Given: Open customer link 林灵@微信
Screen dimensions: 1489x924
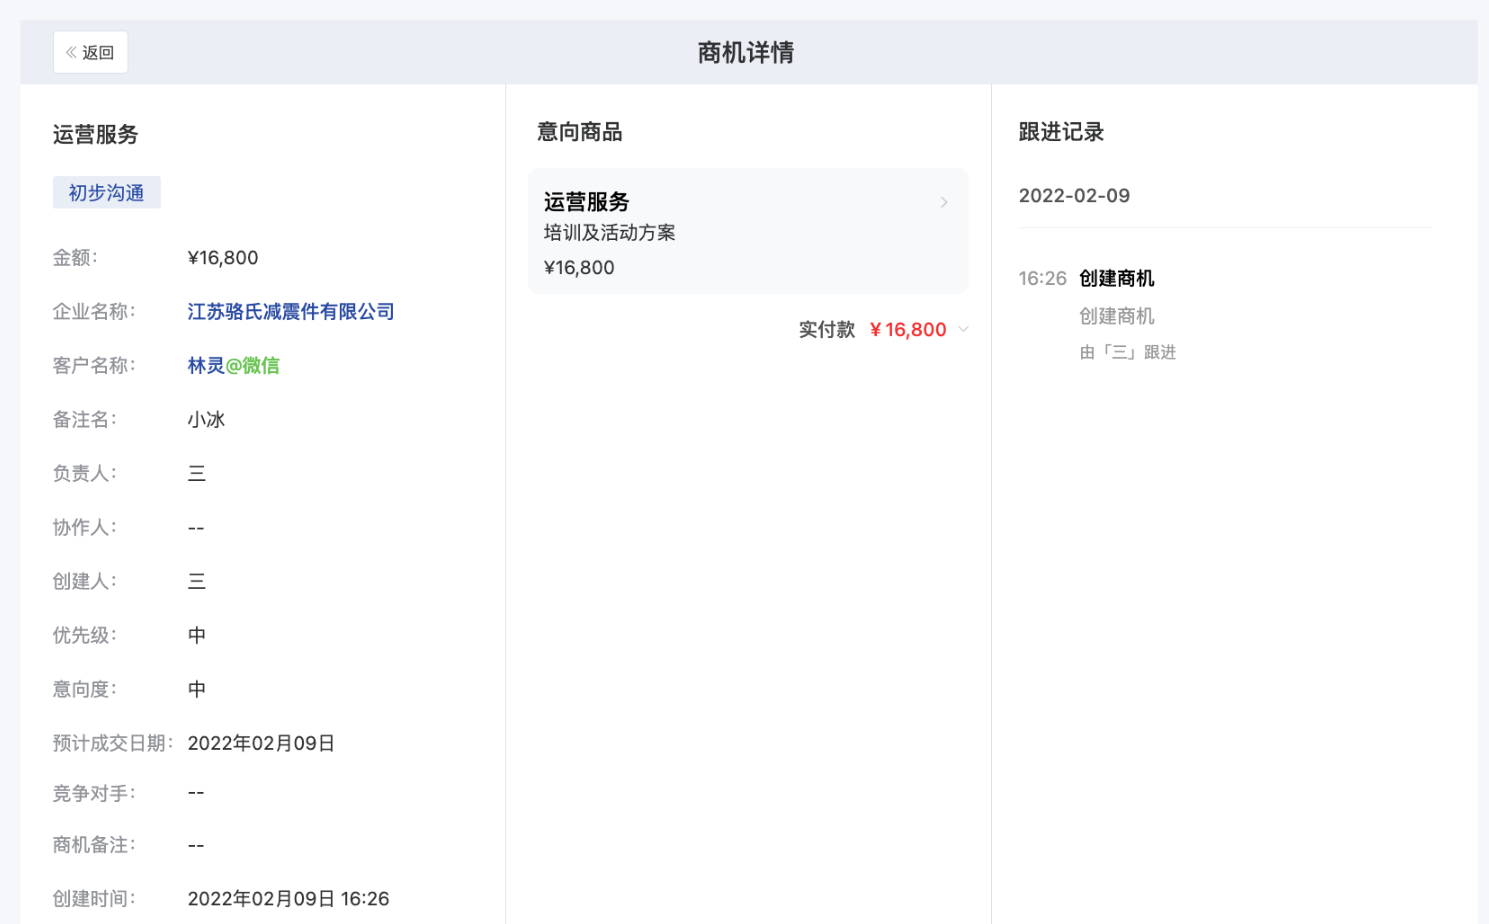Looking at the screenshot, I should click(234, 366).
